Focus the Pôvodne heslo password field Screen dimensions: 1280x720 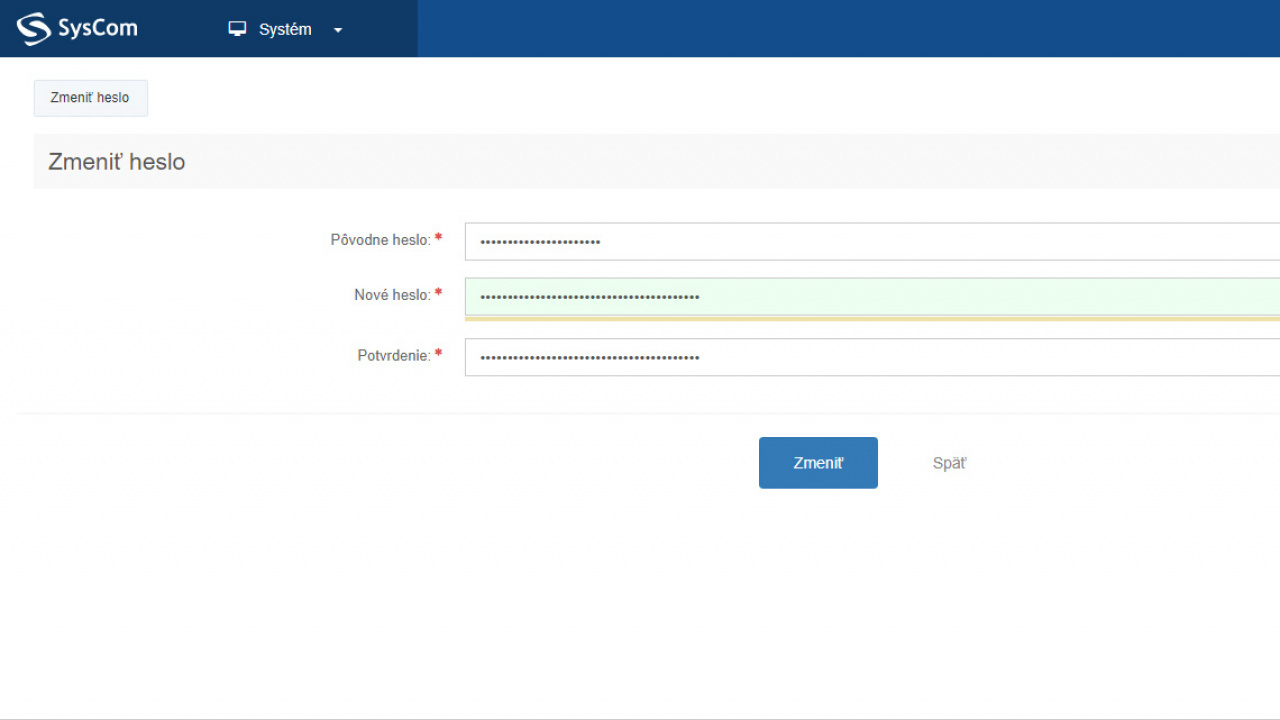click(870, 241)
